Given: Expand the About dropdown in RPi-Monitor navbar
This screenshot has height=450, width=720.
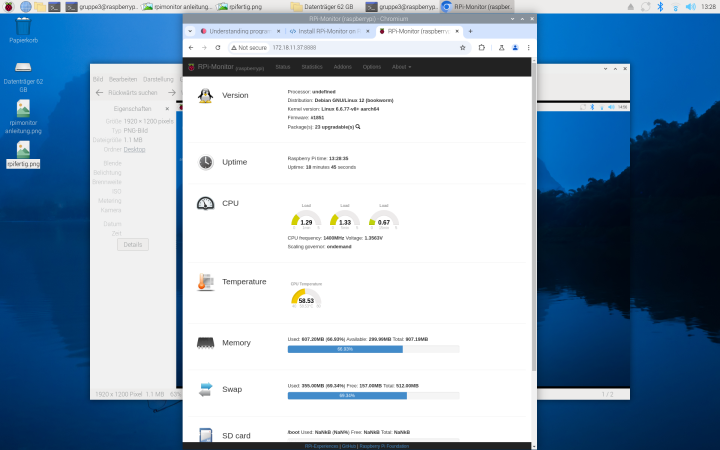Looking at the screenshot, I should (x=401, y=67).
